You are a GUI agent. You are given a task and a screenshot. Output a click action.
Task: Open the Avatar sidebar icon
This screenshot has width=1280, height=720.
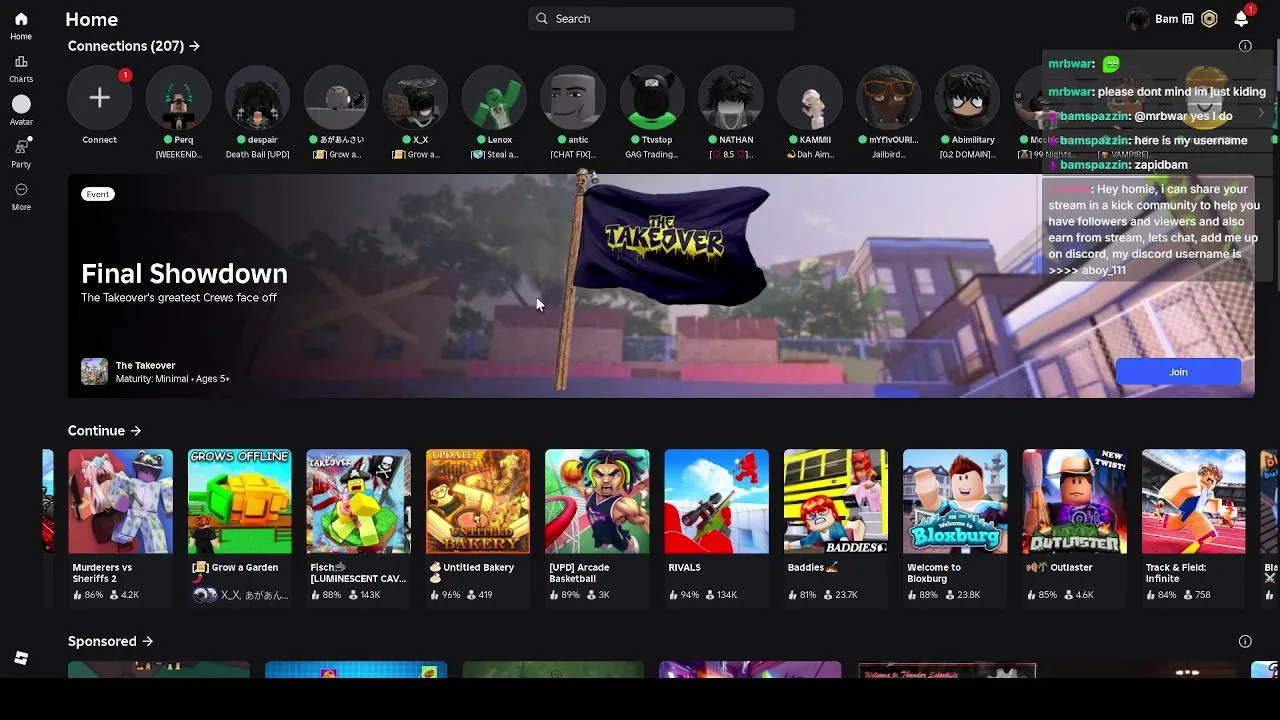pyautogui.click(x=21, y=104)
